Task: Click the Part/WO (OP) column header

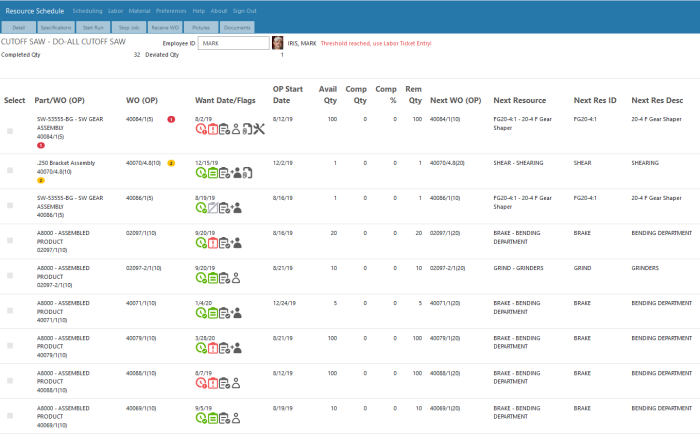Action: pos(59,100)
